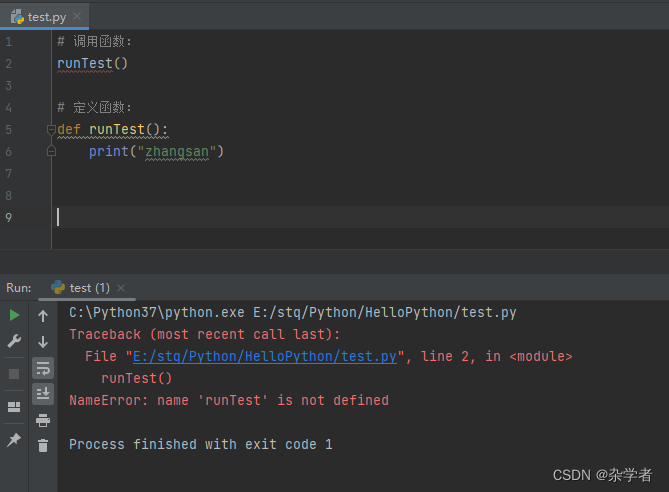Select the test (1) Run tab
669x492 pixels.
pos(87,288)
